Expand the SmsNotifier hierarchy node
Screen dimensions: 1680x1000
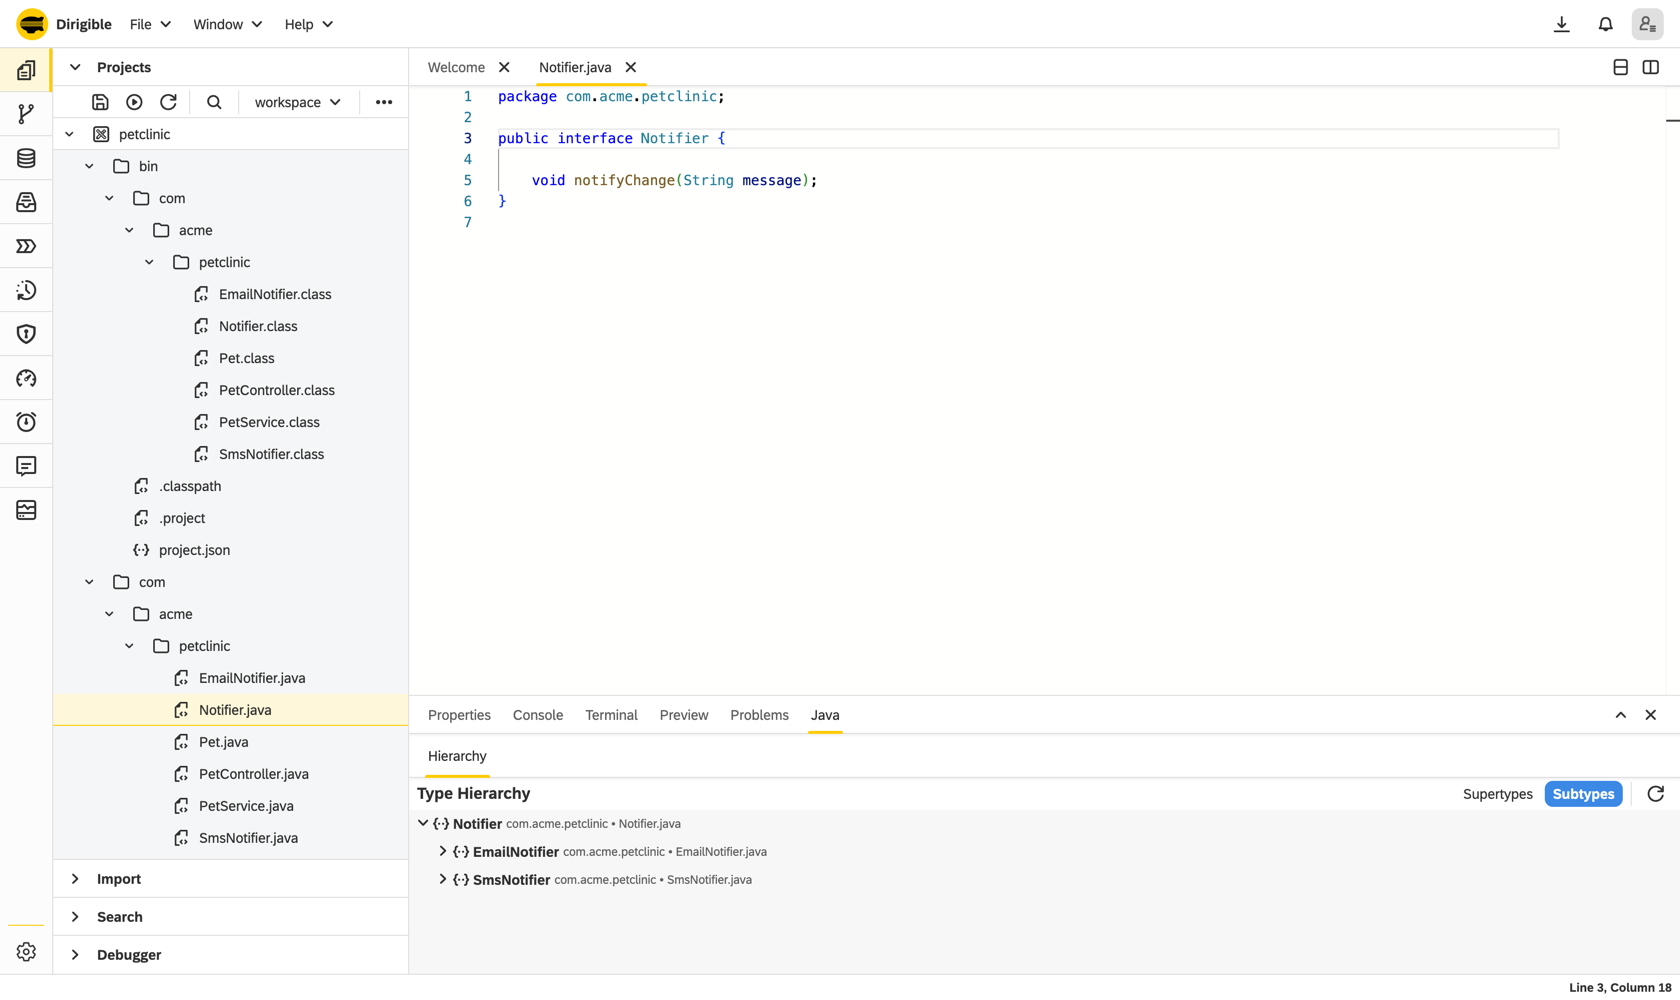[x=443, y=880]
